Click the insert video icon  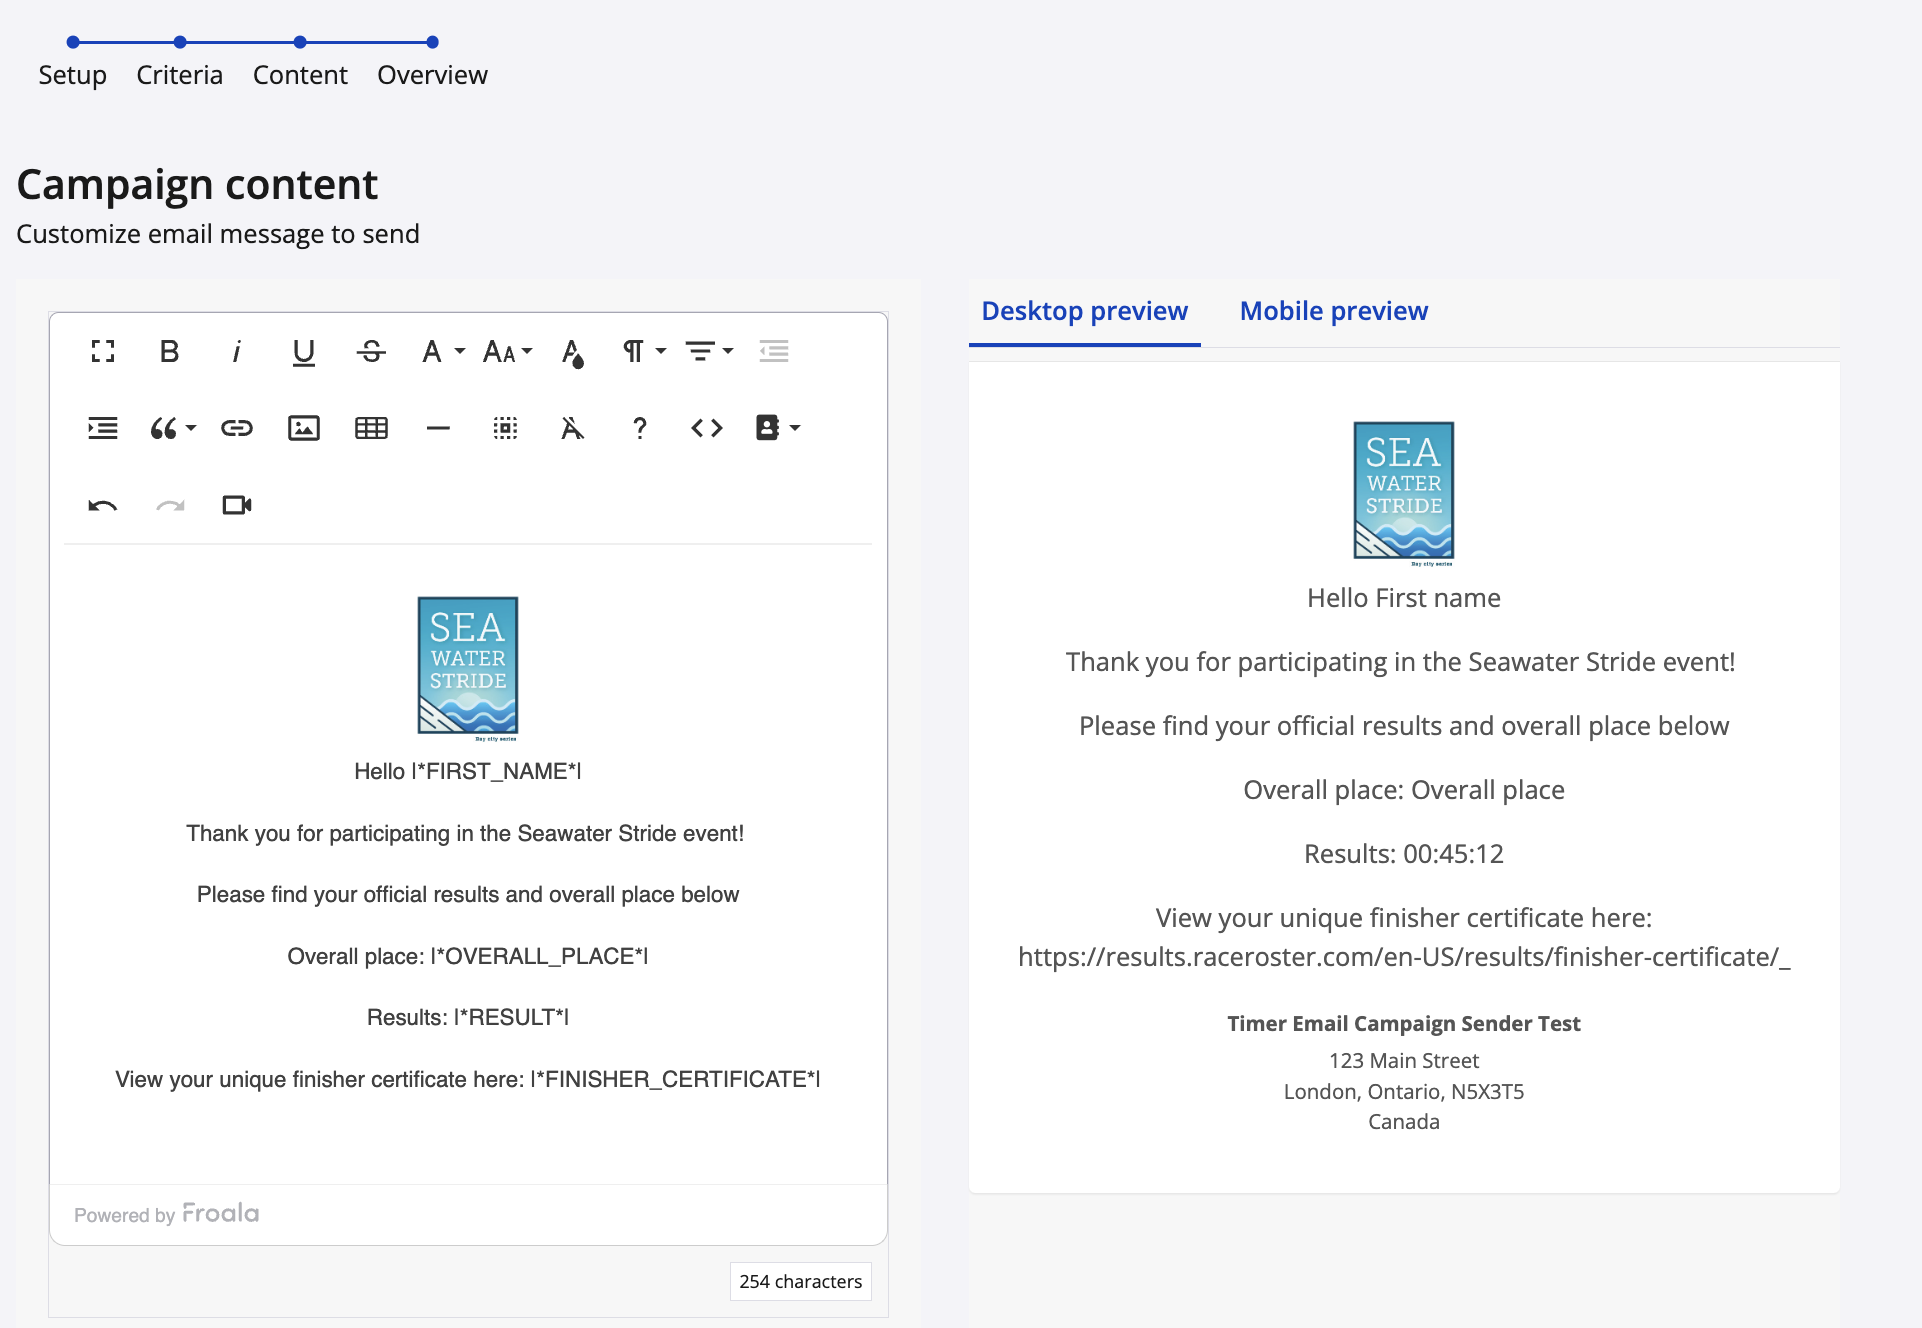click(x=236, y=505)
